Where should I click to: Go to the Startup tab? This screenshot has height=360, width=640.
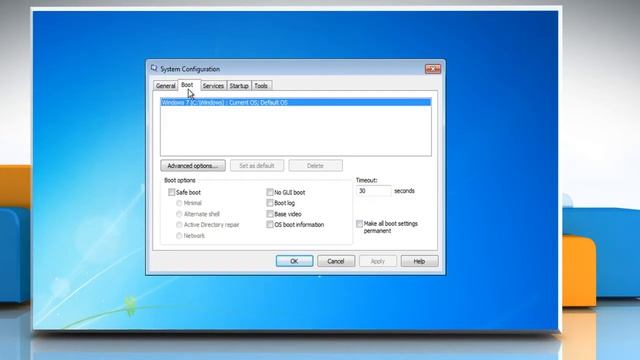pos(239,86)
